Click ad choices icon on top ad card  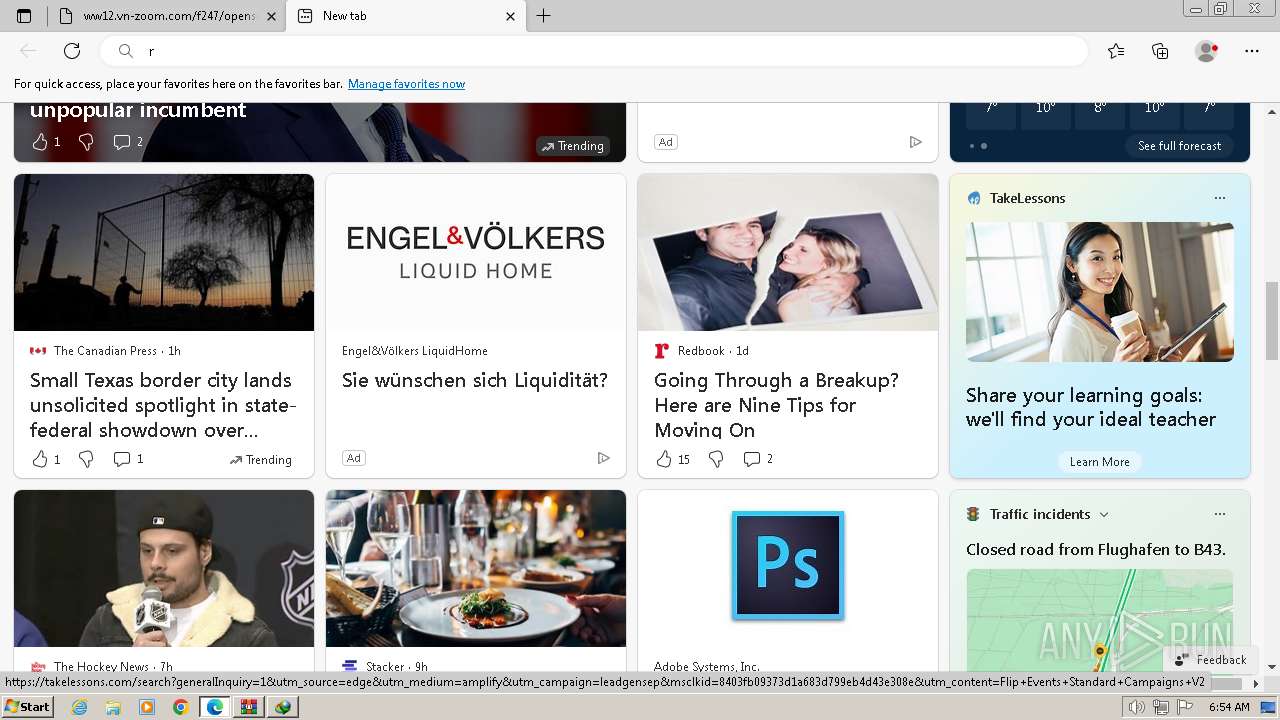click(915, 142)
